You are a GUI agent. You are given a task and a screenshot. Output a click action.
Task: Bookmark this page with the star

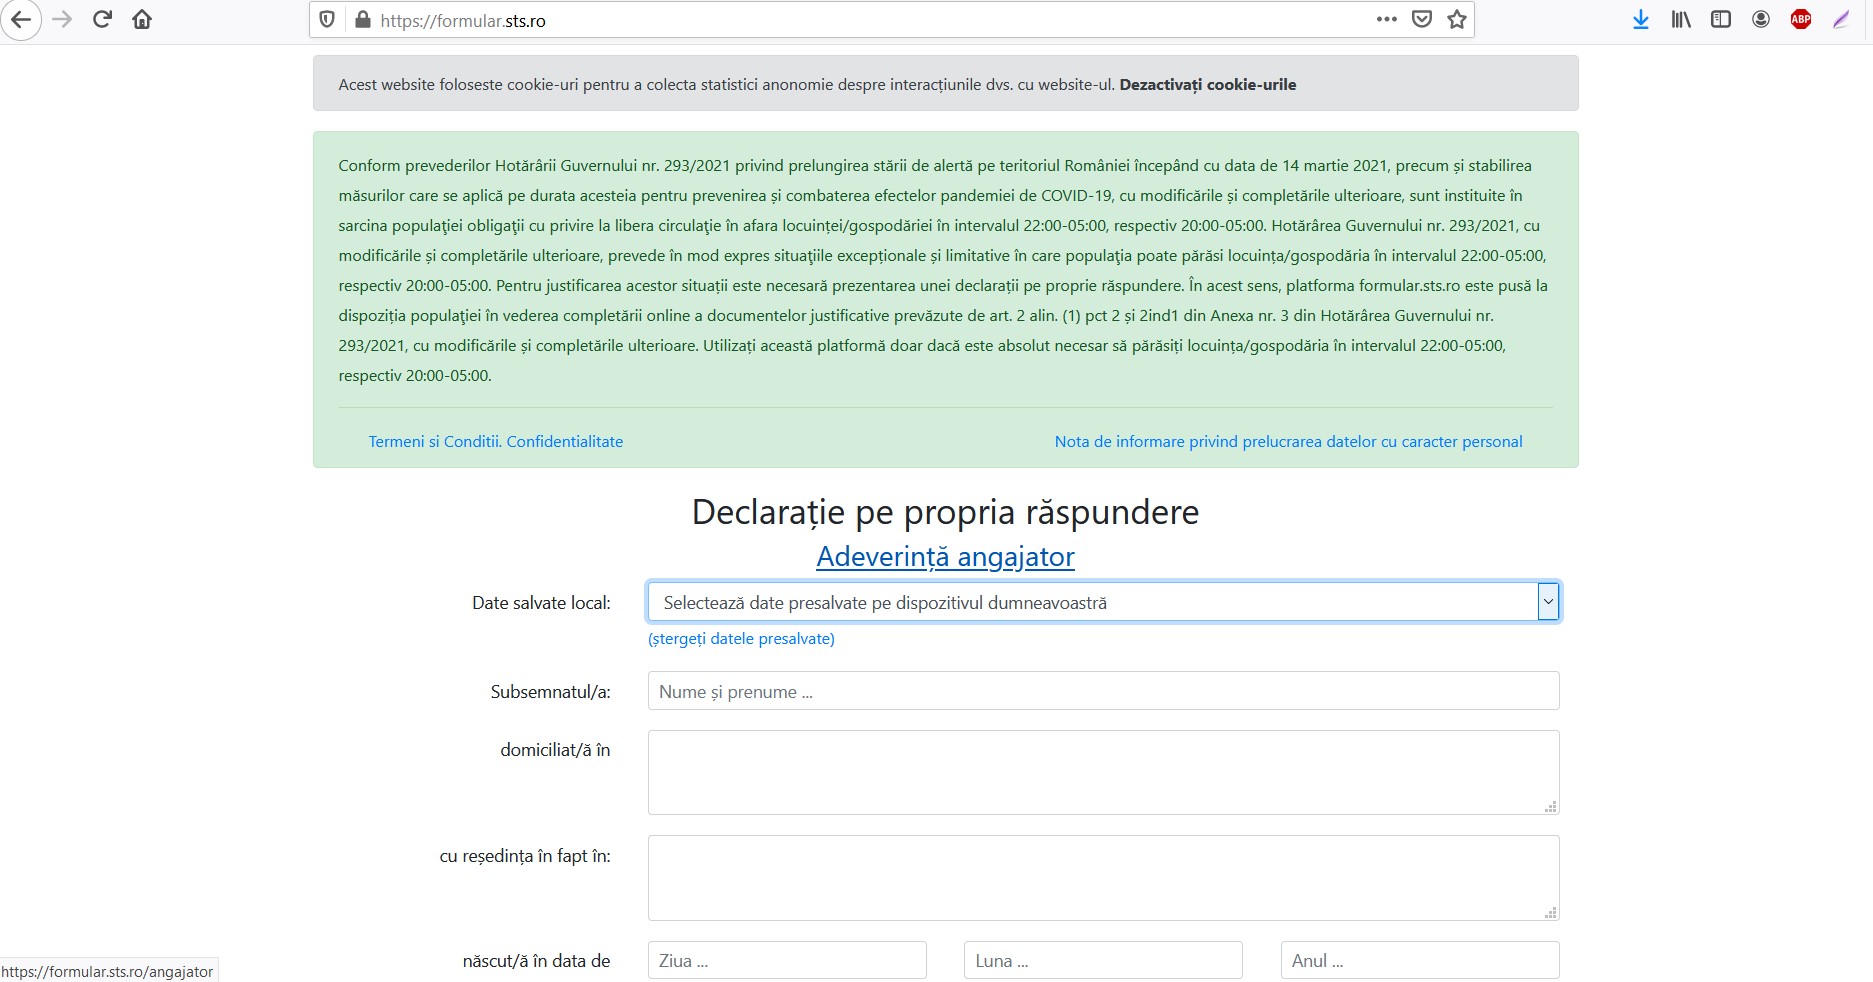[1457, 20]
